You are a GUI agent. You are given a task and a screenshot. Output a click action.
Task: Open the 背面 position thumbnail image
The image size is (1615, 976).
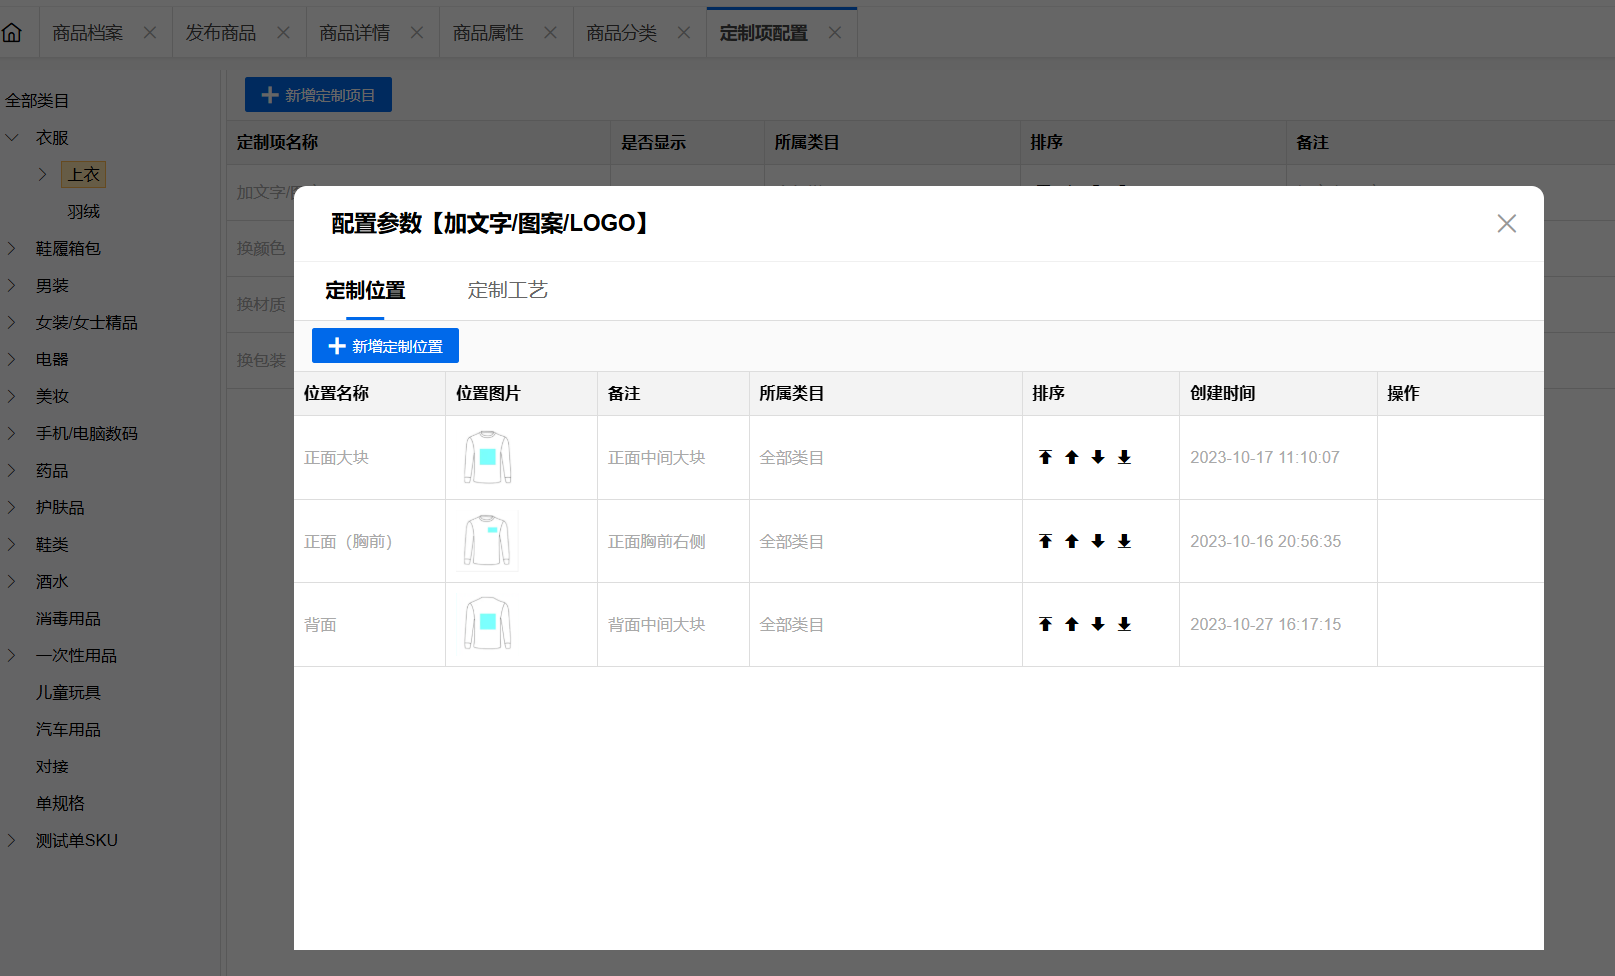pyautogui.click(x=487, y=624)
